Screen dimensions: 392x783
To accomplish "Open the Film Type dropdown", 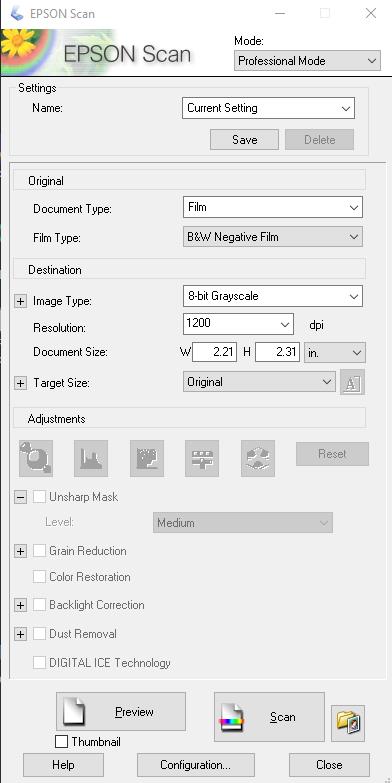I will click(x=273, y=237).
